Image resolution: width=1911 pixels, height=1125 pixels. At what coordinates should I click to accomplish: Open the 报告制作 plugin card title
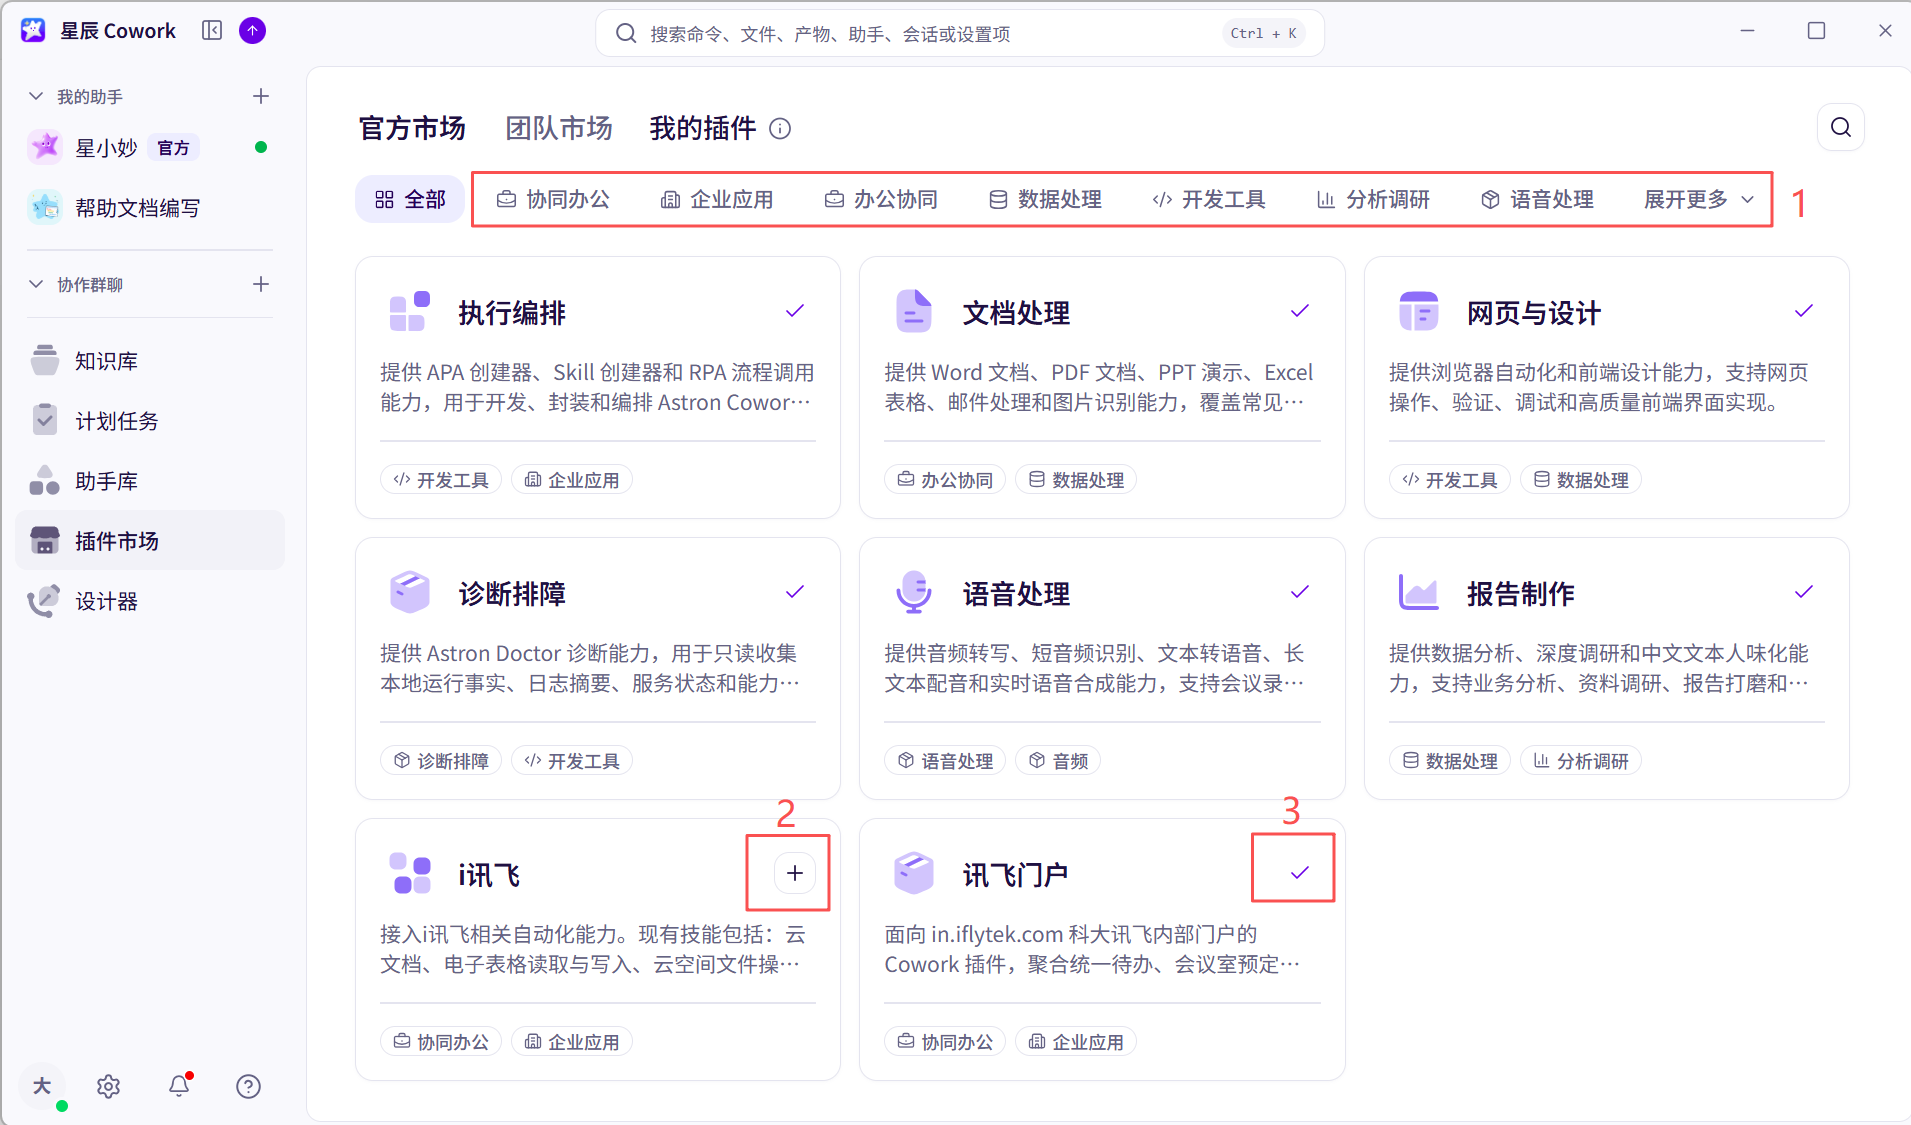tap(1520, 594)
